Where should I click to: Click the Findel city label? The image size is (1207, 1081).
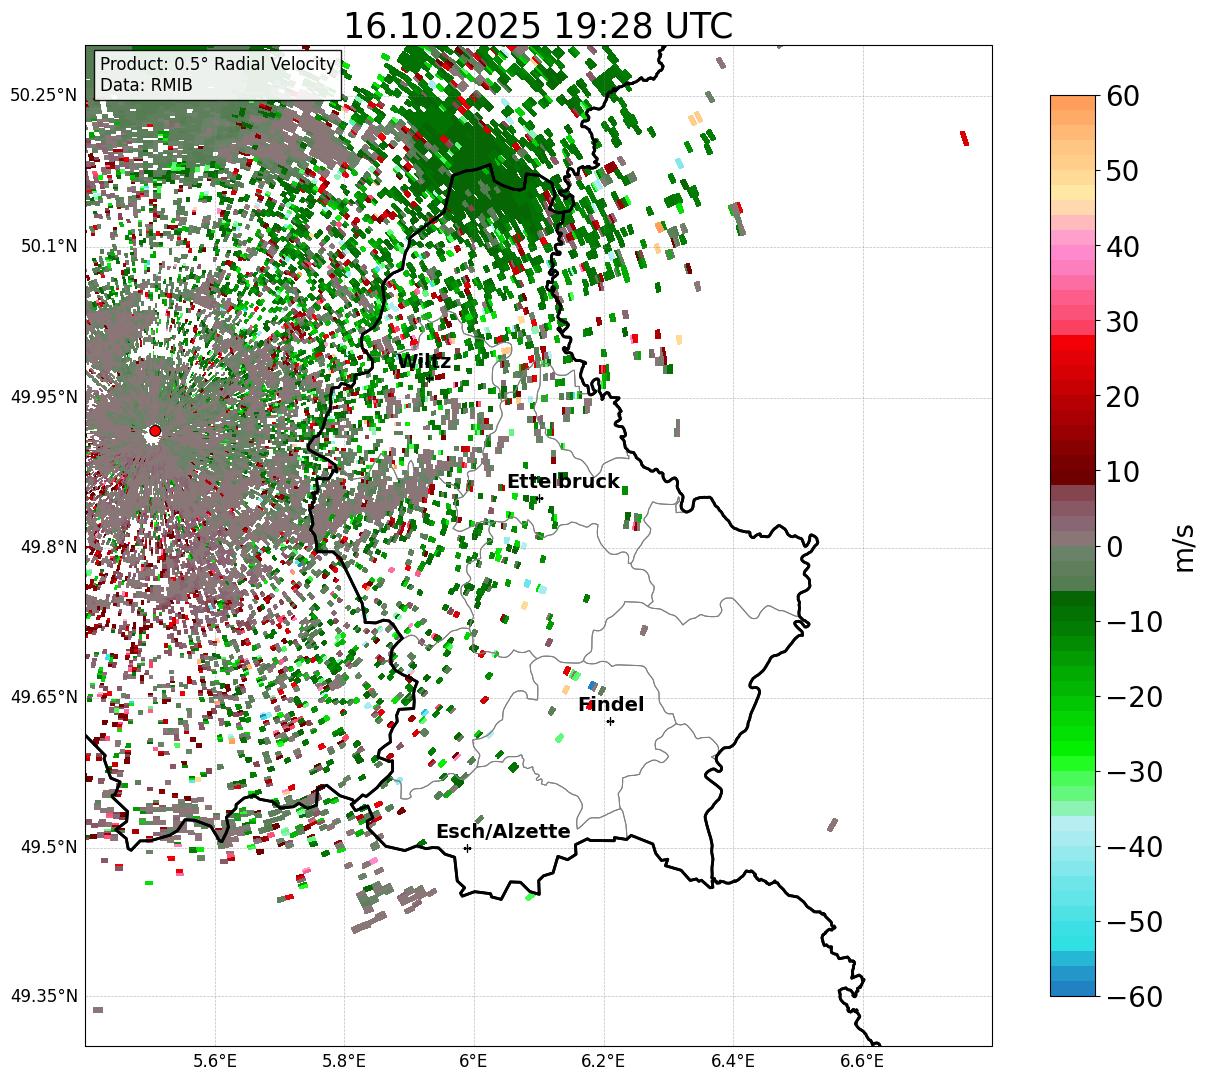tap(611, 705)
